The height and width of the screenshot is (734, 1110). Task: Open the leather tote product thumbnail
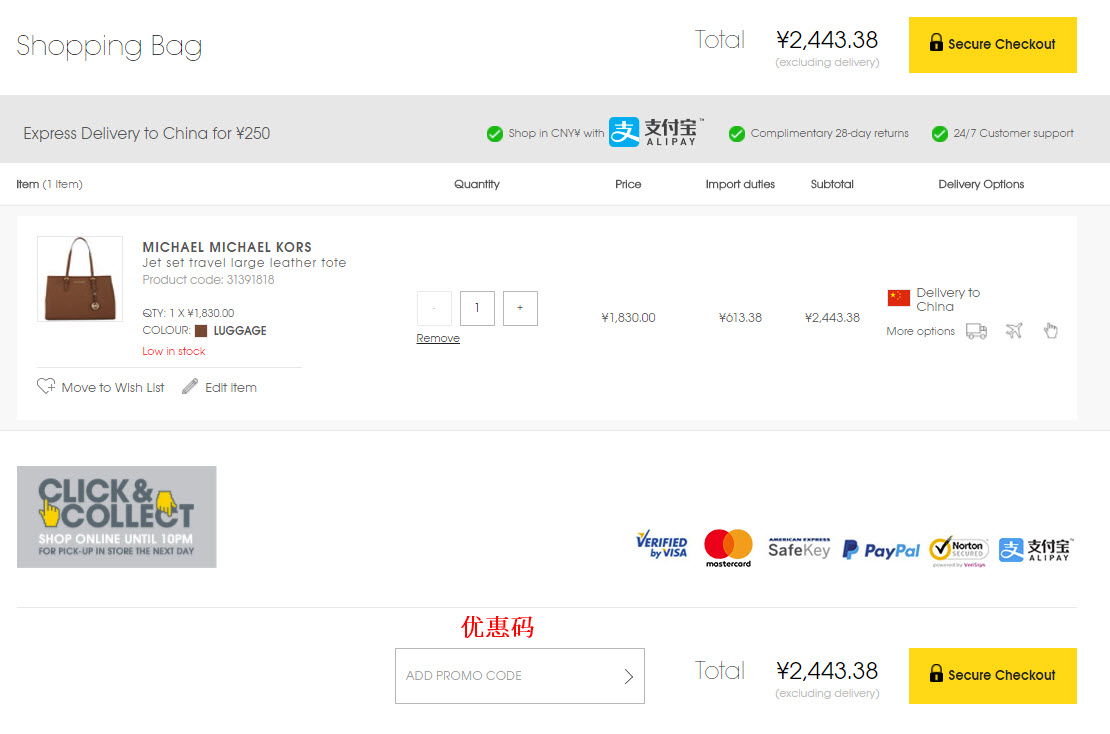(80, 279)
